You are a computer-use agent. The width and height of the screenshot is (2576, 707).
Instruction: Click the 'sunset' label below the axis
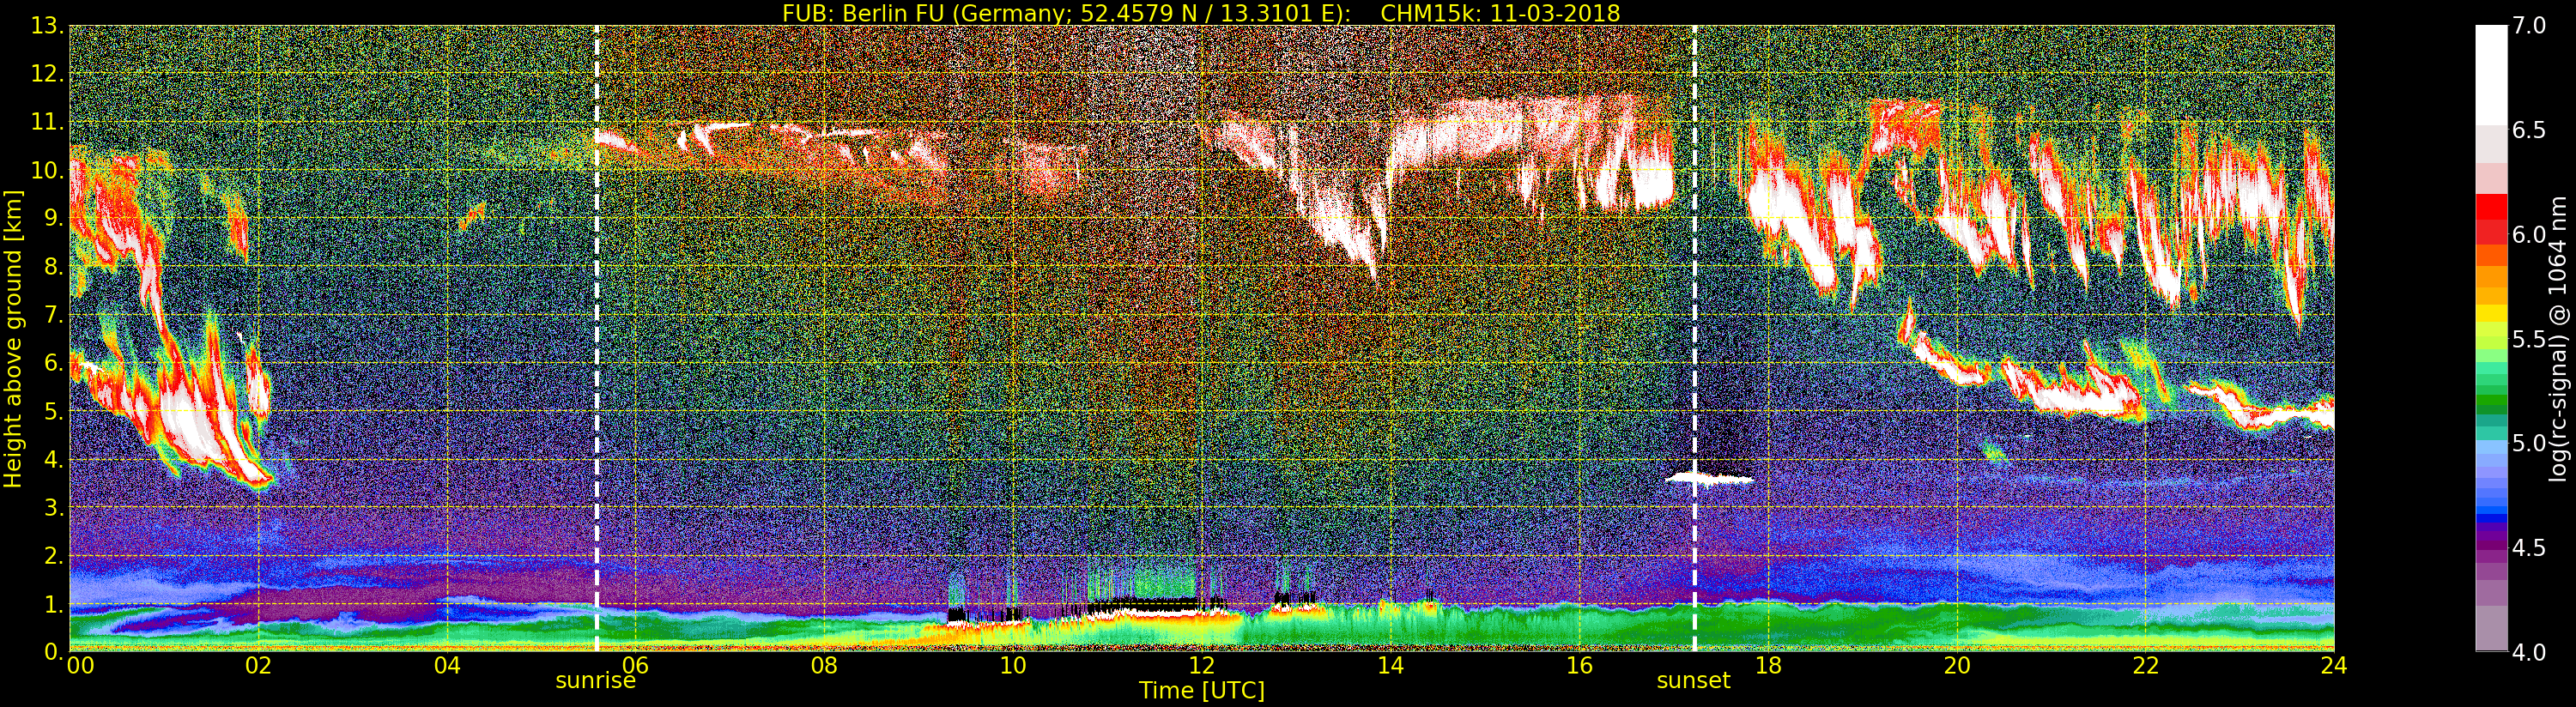[x=1693, y=681]
